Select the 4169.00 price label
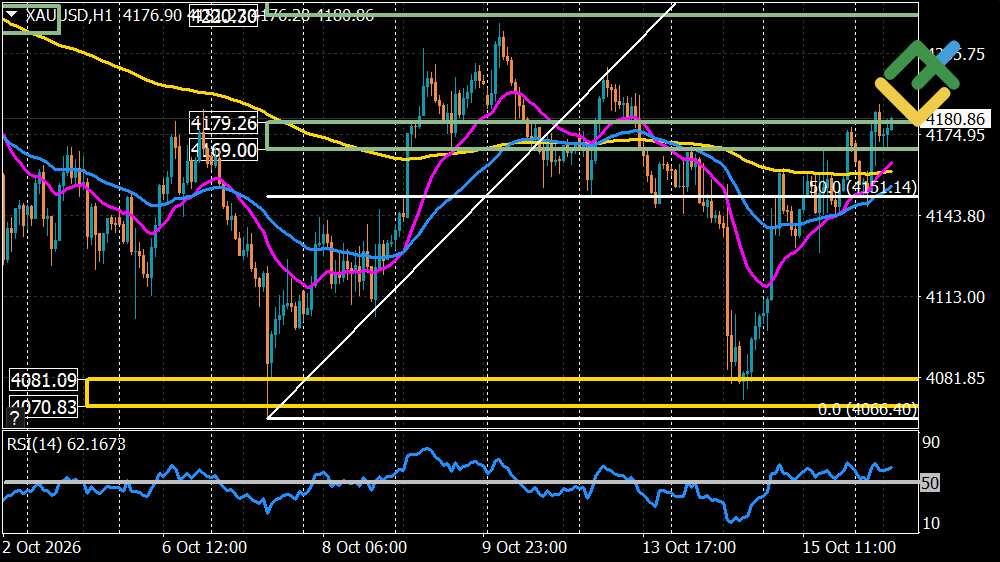The width and height of the screenshot is (1000, 562). pyautogui.click(x=224, y=150)
